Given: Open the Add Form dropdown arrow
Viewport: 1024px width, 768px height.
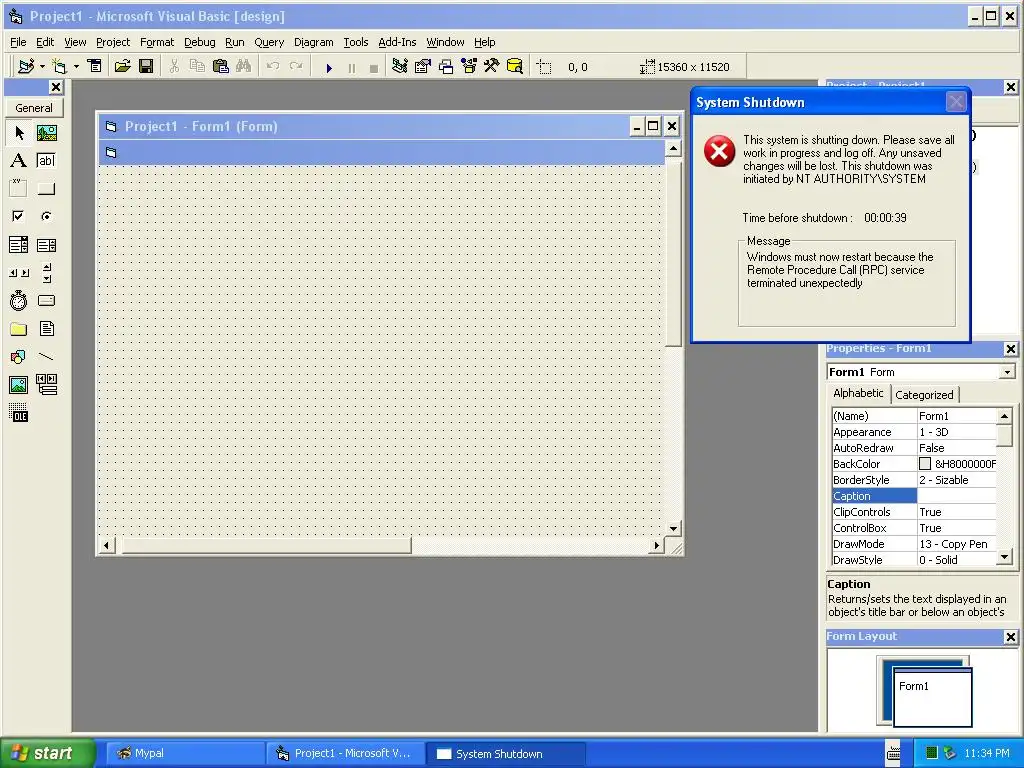Looking at the screenshot, I should [x=76, y=67].
